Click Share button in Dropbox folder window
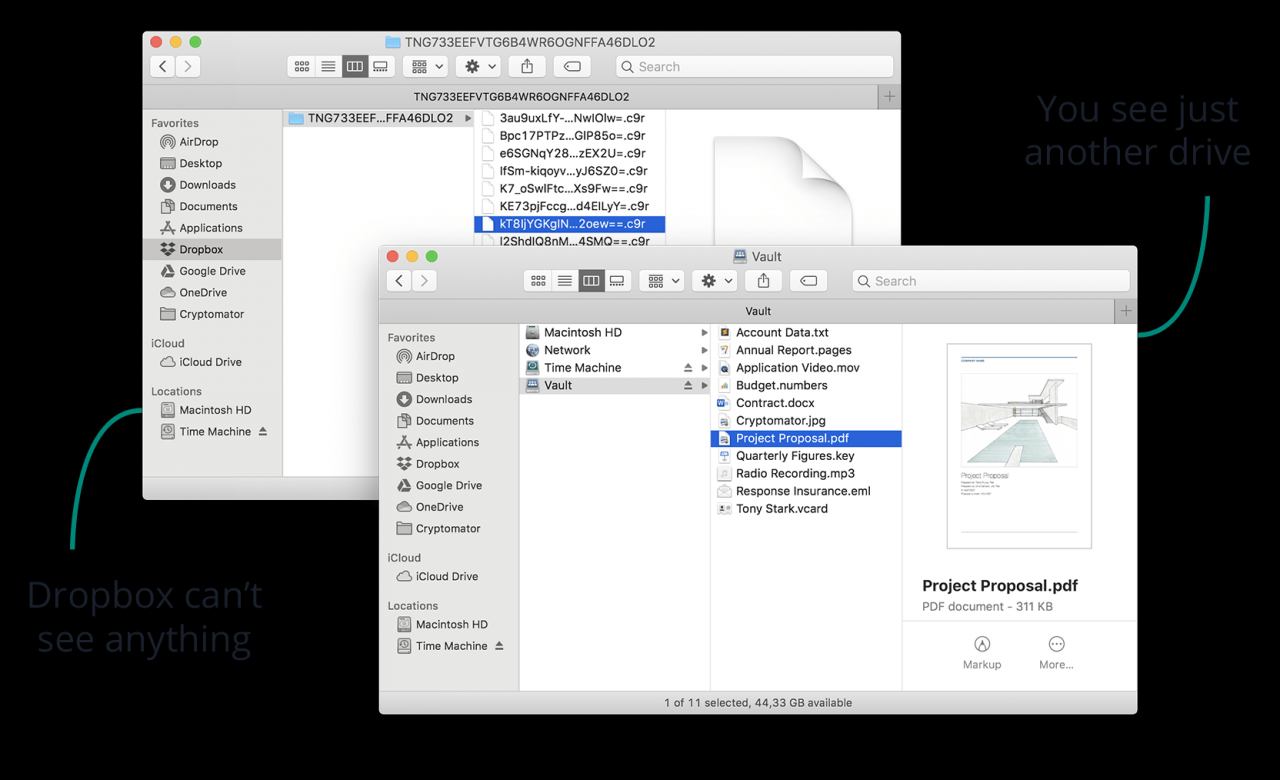The height and width of the screenshot is (780, 1280). click(527, 67)
